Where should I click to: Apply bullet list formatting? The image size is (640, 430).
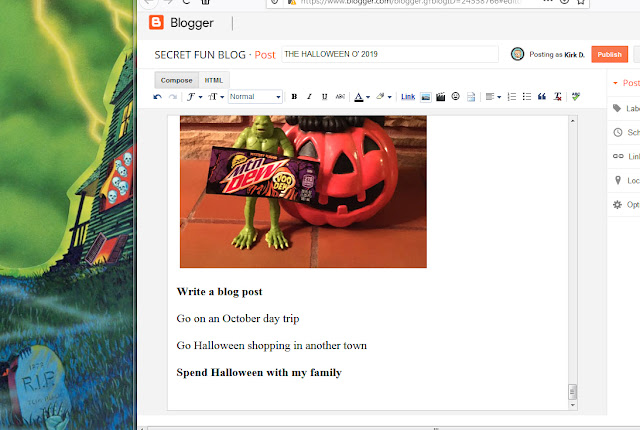[527, 97]
